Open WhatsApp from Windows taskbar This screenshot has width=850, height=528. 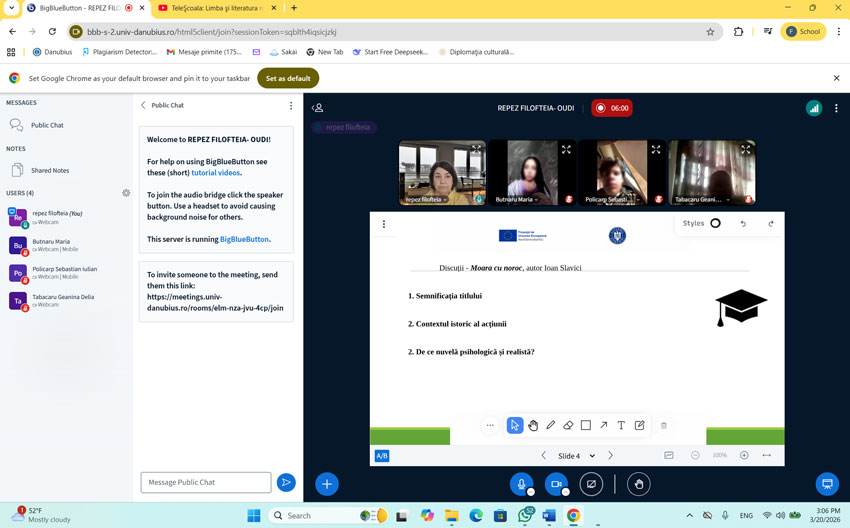[x=525, y=516]
